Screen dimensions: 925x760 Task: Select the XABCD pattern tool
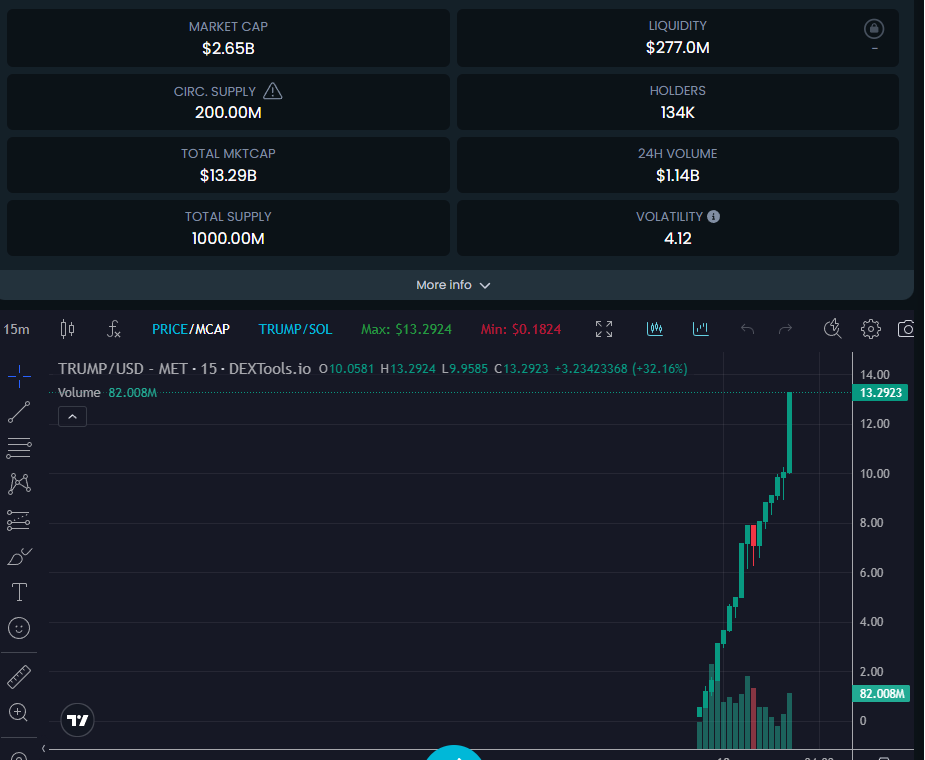tap(19, 484)
